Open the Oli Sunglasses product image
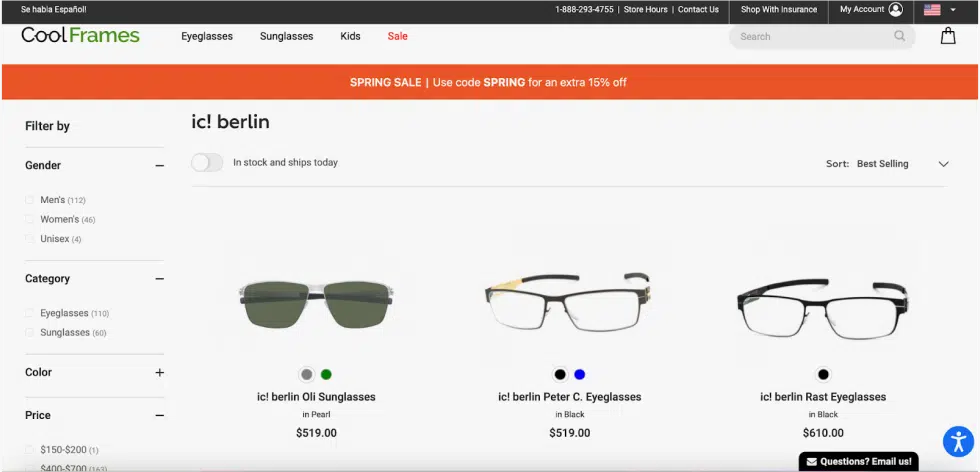Image resolution: width=980 pixels, height=472 pixels. point(316,303)
